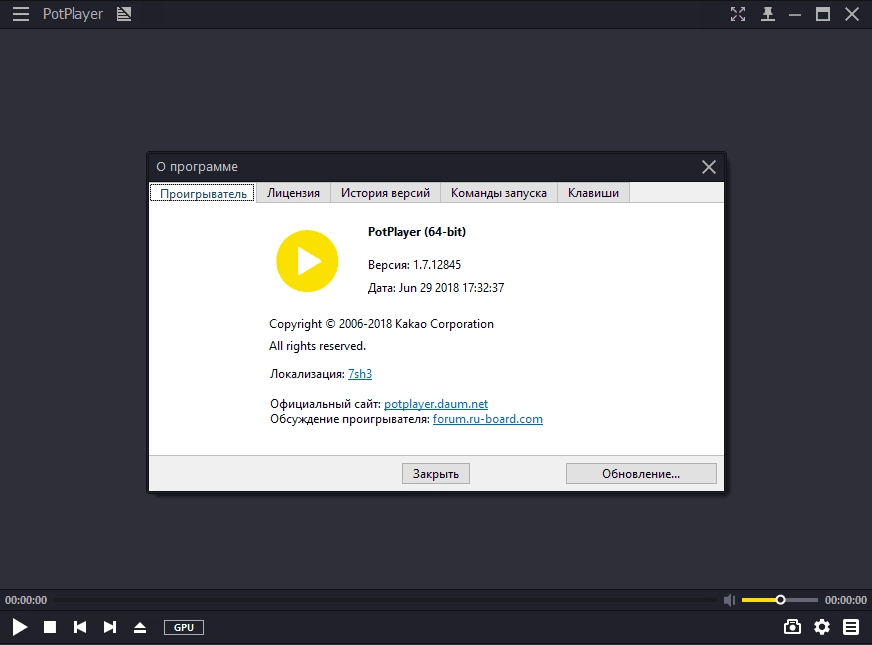
Task: Click the 'All rights reserved.' text
Action: click(318, 346)
